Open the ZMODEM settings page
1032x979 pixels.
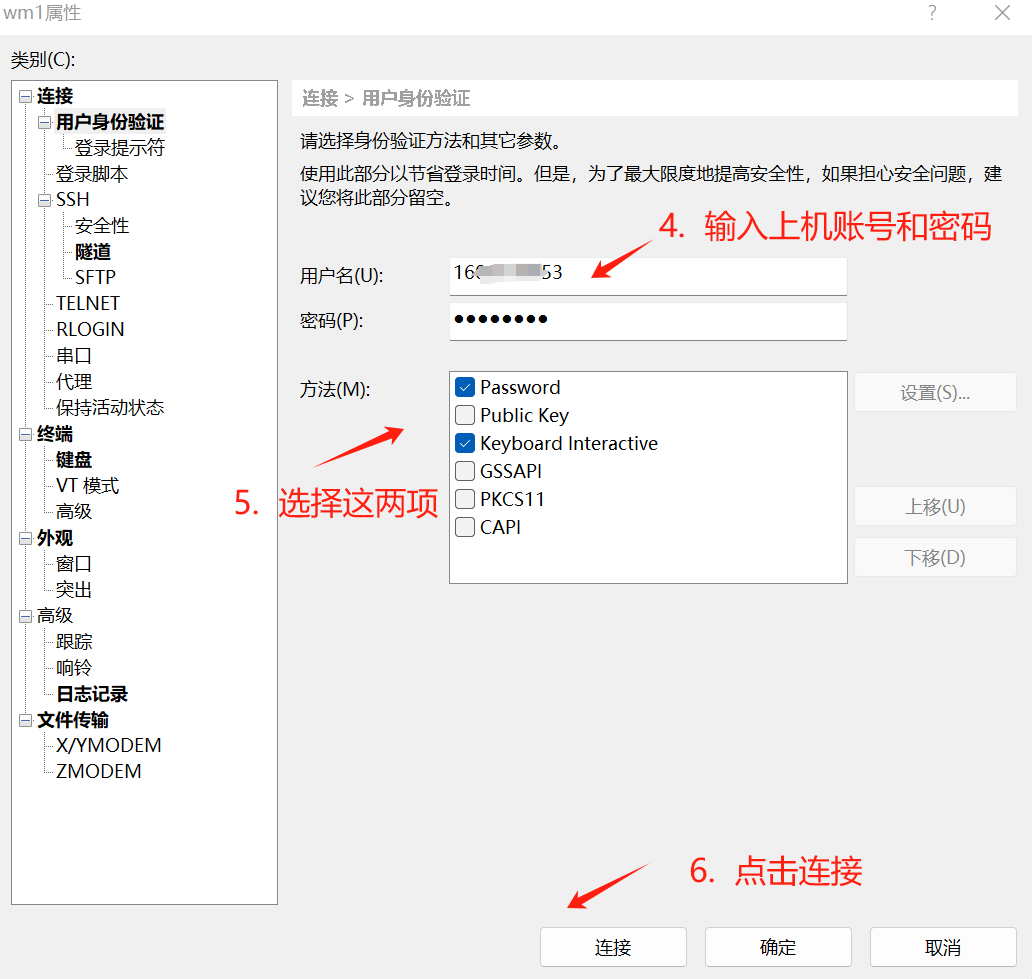click(x=98, y=772)
